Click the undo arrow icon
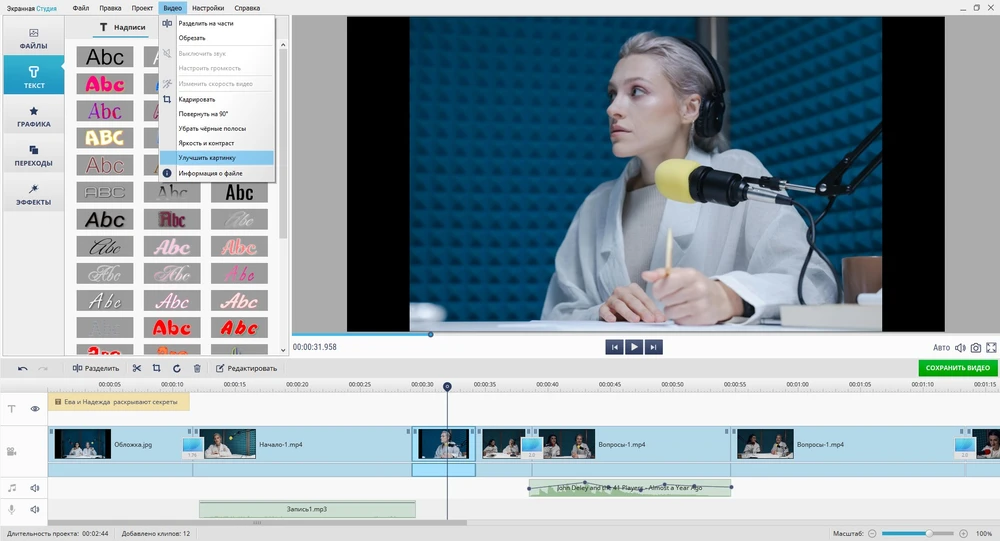 (23, 368)
